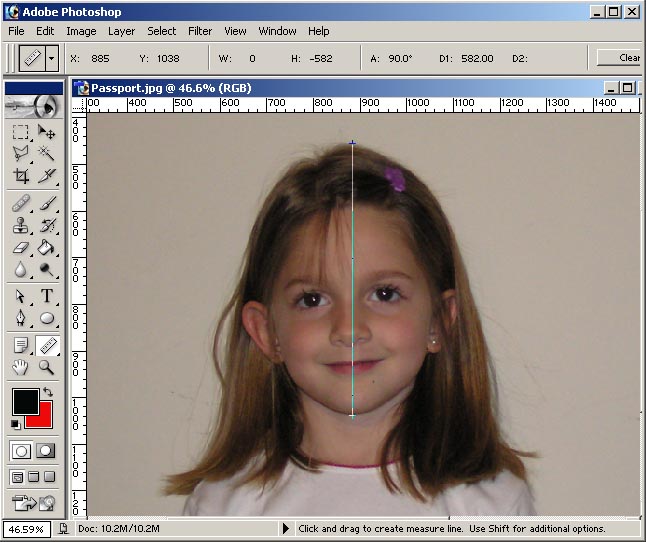646x542 pixels.
Task: Click the Y value 1038
Action: point(168,58)
